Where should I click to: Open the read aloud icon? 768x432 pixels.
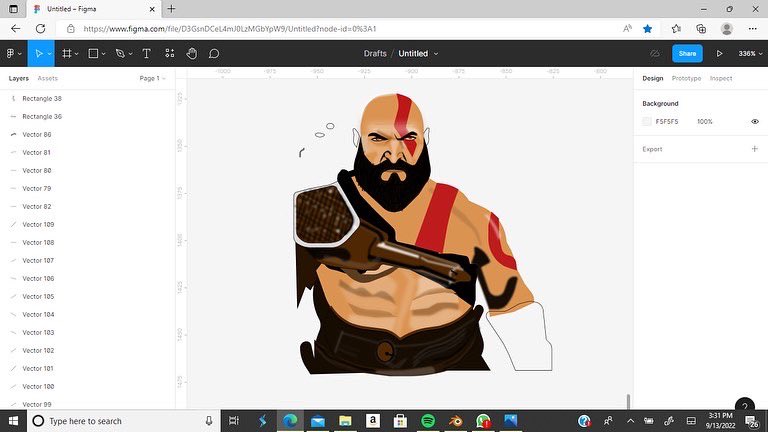coord(627,29)
